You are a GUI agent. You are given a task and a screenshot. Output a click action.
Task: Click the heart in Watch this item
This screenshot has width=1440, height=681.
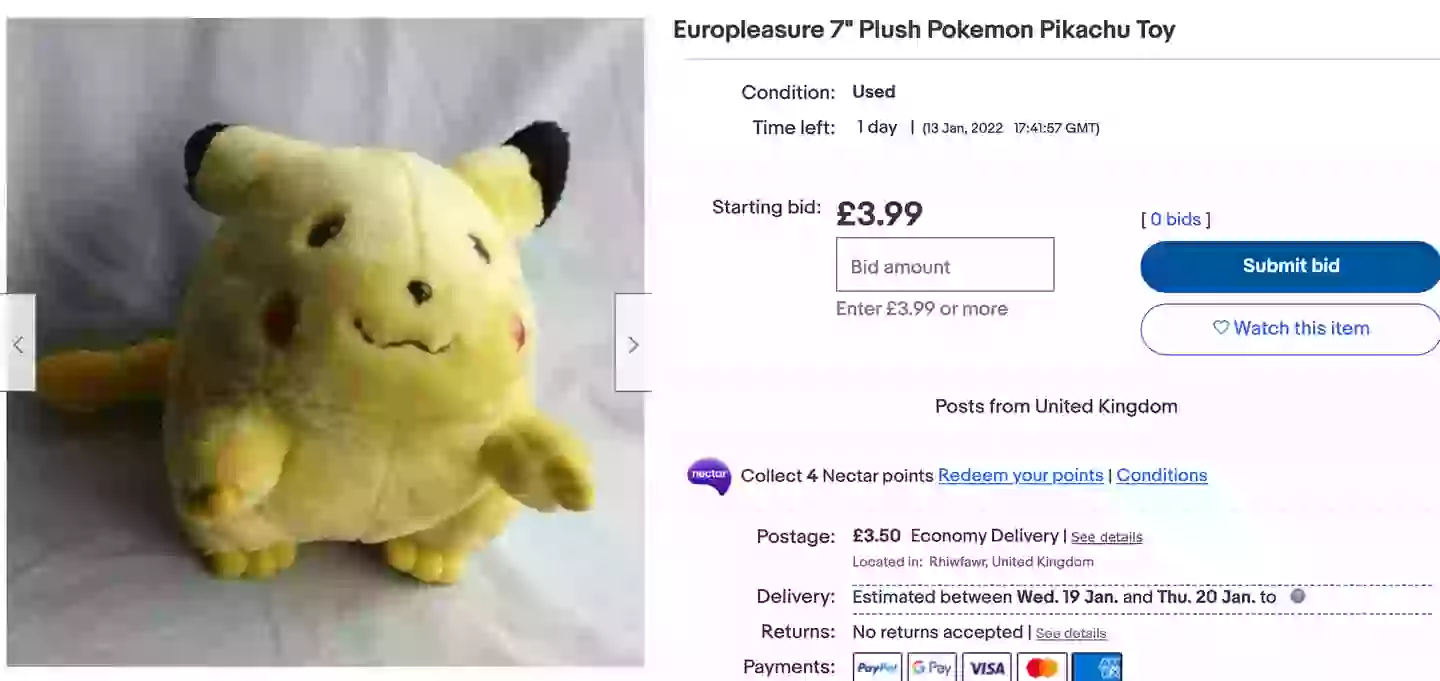[1220, 327]
